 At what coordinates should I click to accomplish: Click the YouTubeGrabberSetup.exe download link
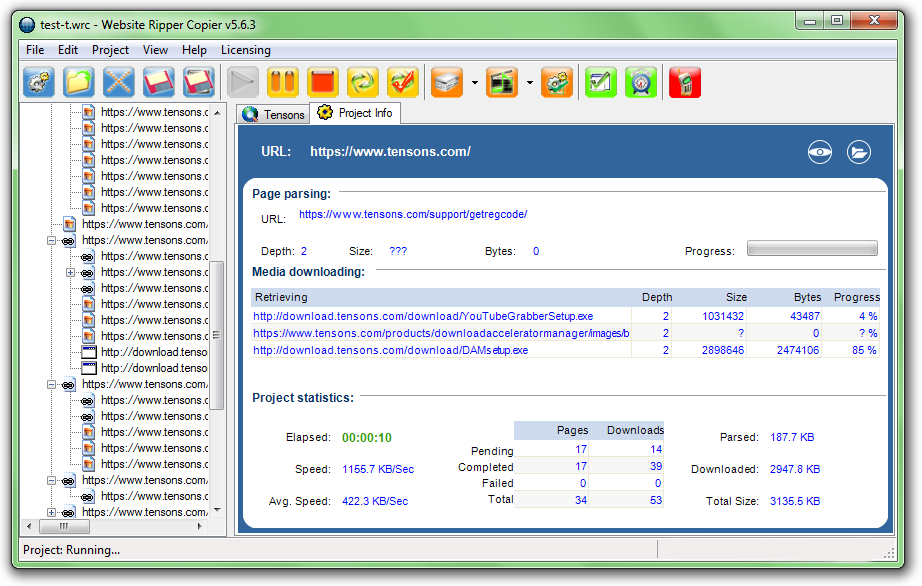pyautogui.click(x=423, y=316)
